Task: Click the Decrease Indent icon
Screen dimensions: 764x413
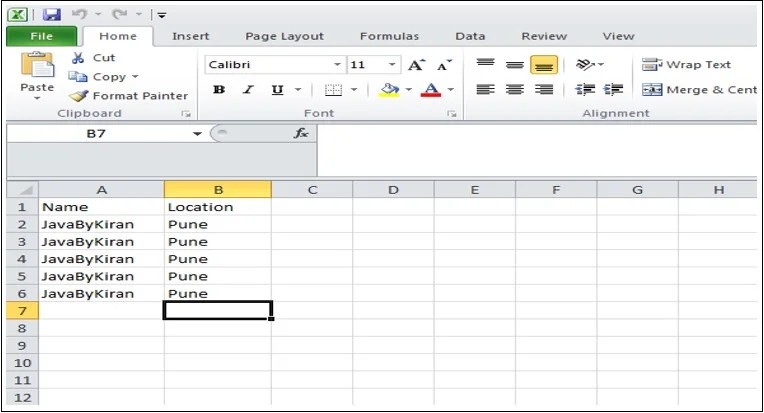Action: coord(585,90)
